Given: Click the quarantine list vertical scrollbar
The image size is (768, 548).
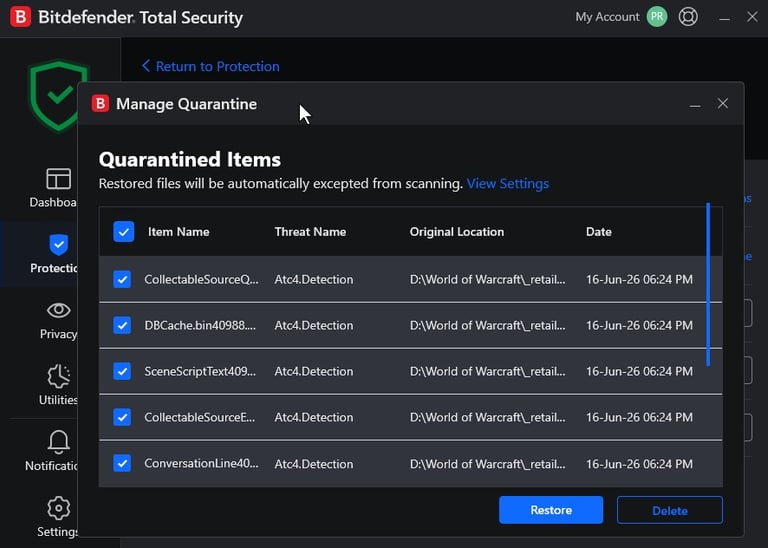Looking at the screenshot, I should tap(708, 284).
